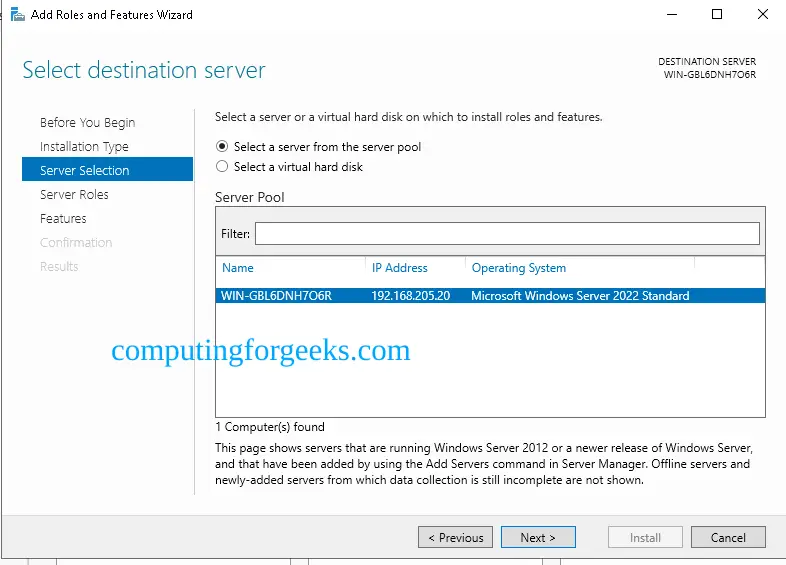Close the wizard window
786x565 pixels.
(x=762, y=15)
